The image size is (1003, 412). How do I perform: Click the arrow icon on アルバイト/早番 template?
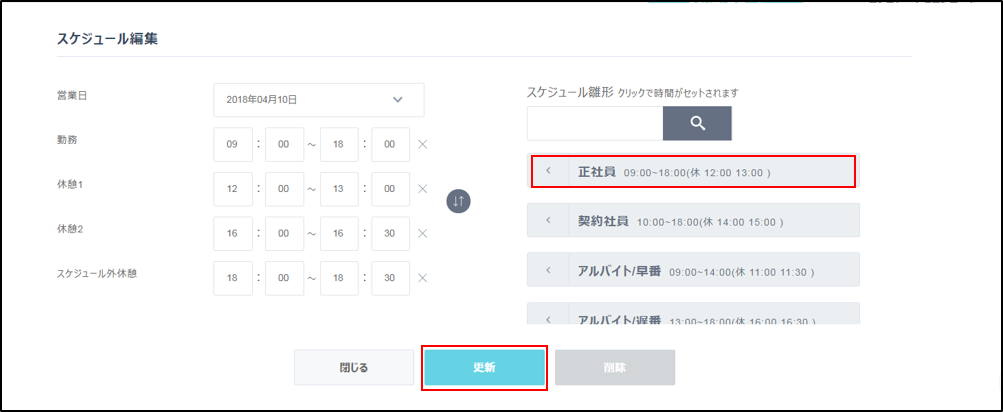point(548,270)
